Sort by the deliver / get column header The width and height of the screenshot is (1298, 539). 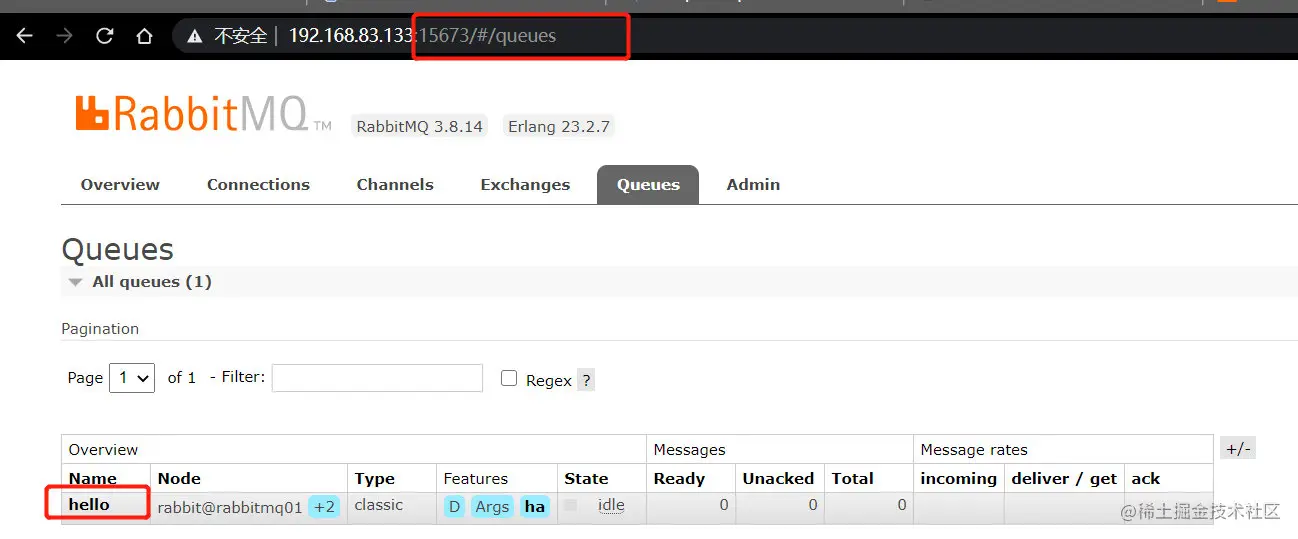click(x=1064, y=478)
